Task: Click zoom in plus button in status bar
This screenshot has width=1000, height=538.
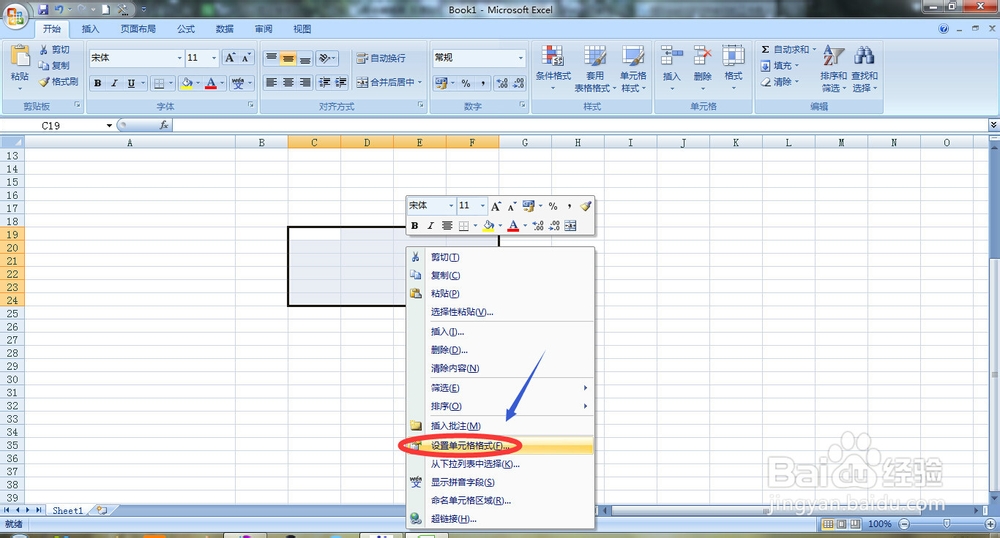Action: tap(990, 524)
